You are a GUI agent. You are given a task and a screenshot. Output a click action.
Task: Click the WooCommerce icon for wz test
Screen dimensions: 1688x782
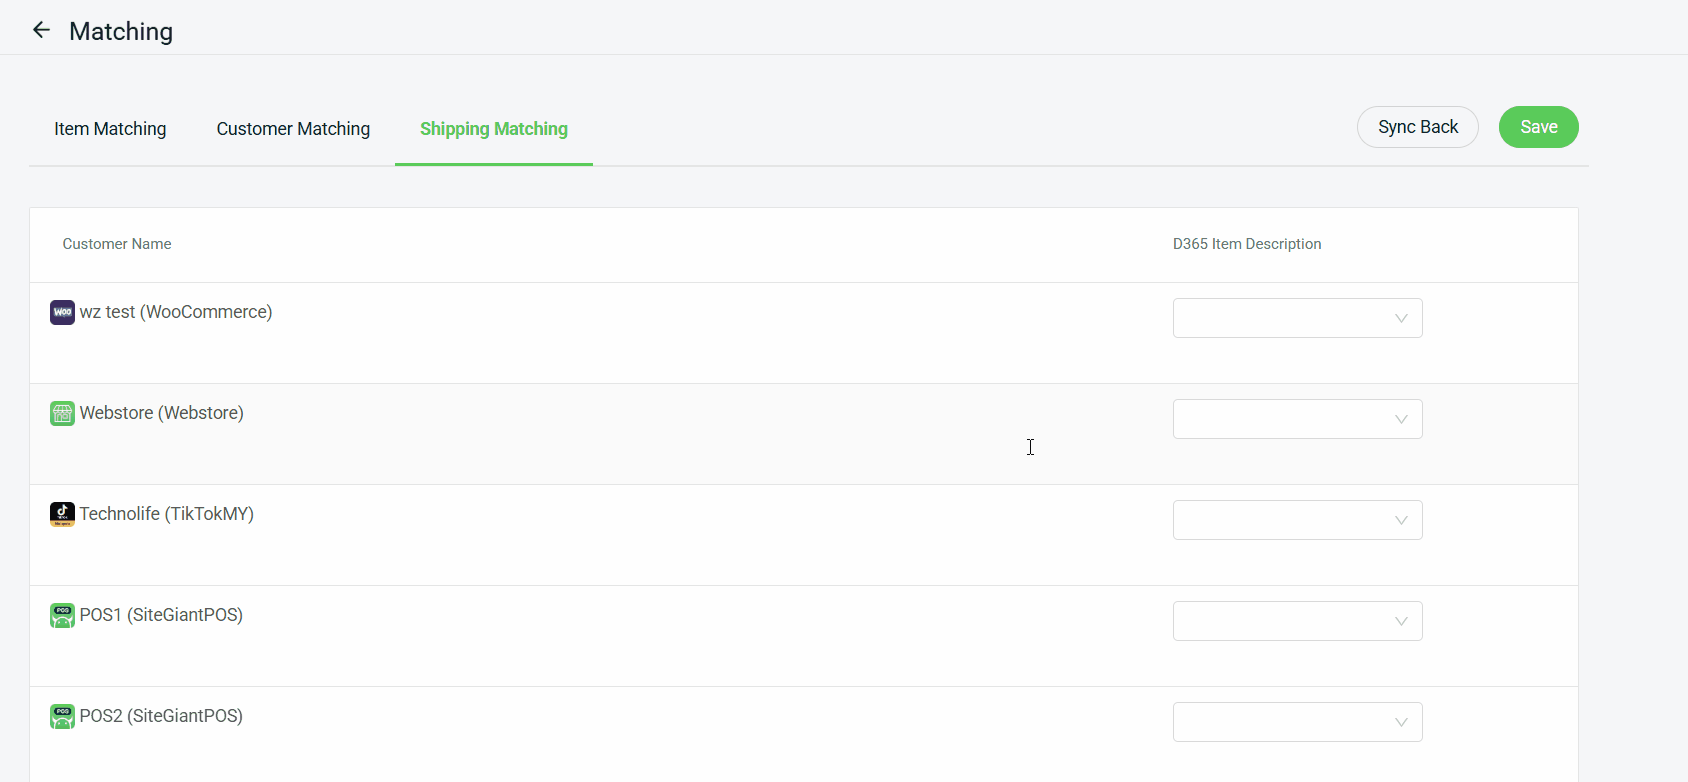(62, 313)
